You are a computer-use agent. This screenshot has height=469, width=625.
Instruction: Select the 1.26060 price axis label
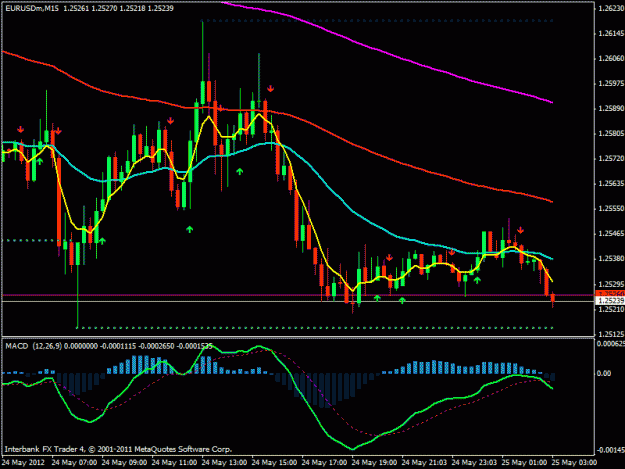[x=611, y=58]
